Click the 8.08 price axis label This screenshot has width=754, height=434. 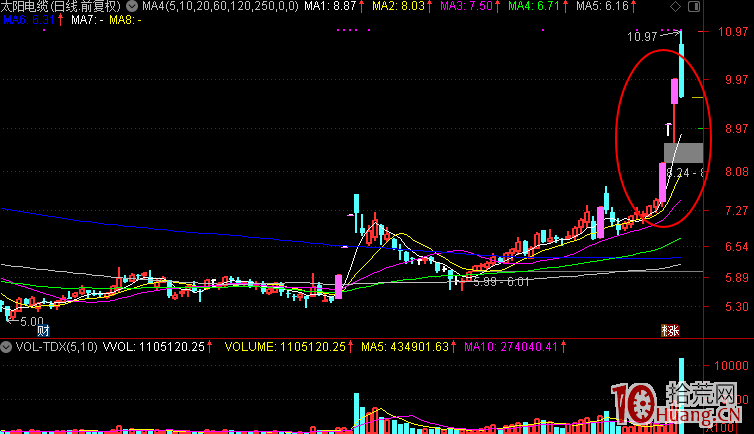tap(737, 172)
